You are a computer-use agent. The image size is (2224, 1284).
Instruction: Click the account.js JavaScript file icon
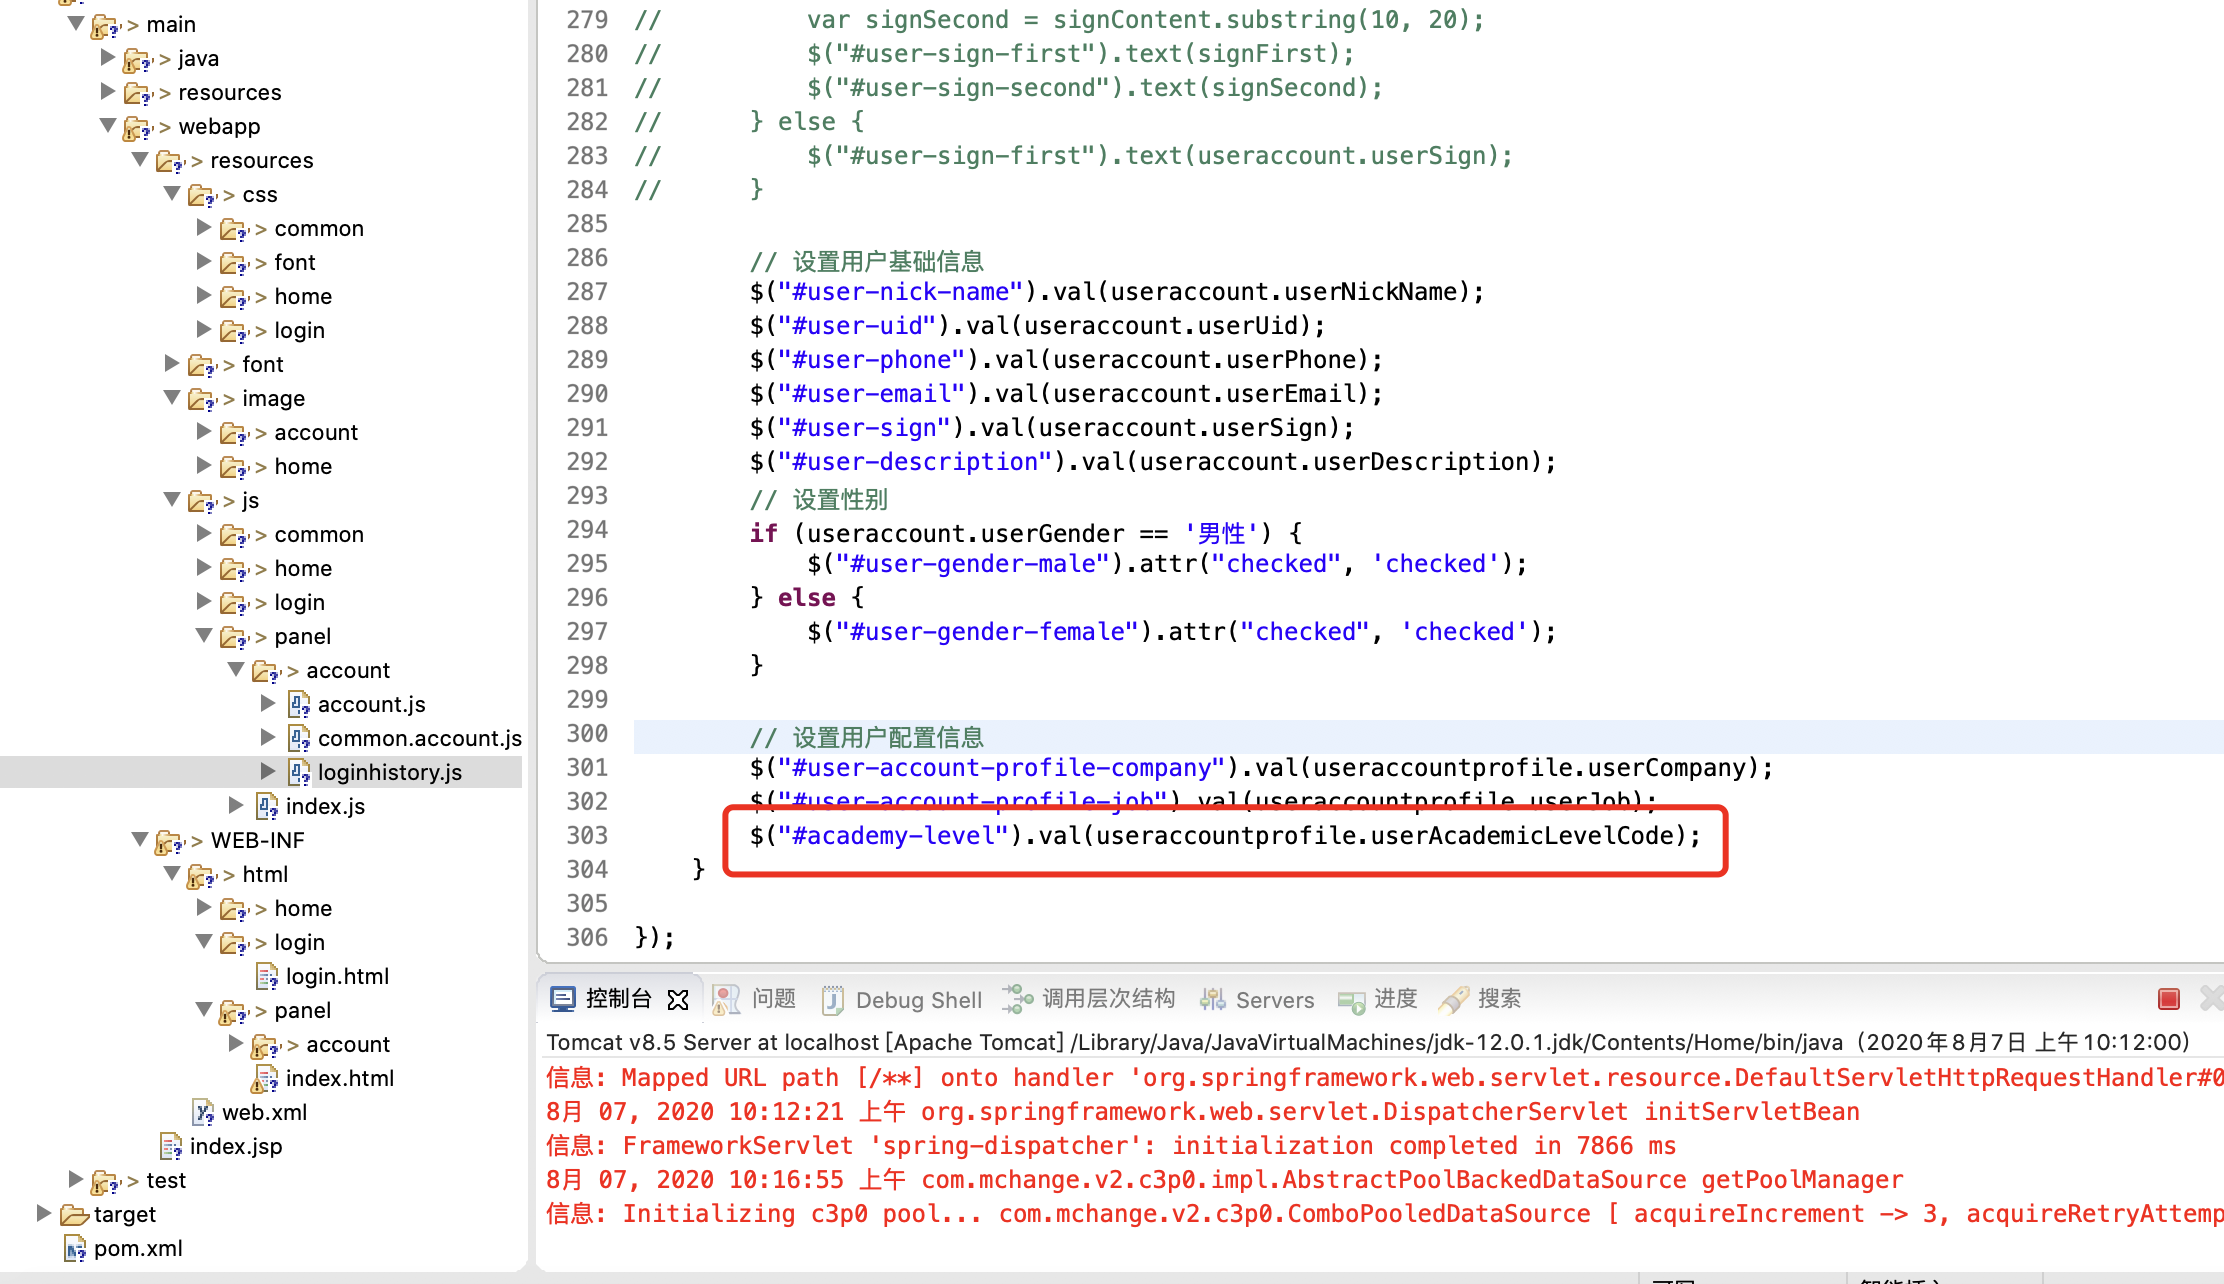click(300, 703)
